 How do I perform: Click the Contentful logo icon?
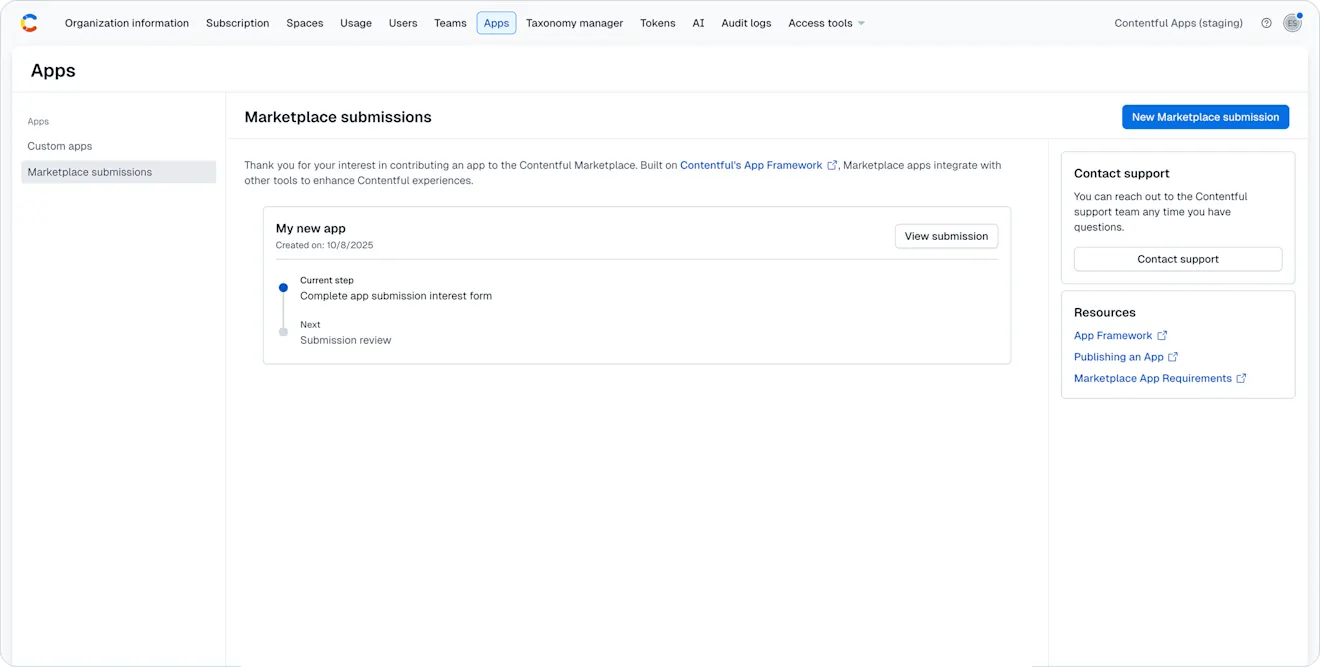pos(29,23)
